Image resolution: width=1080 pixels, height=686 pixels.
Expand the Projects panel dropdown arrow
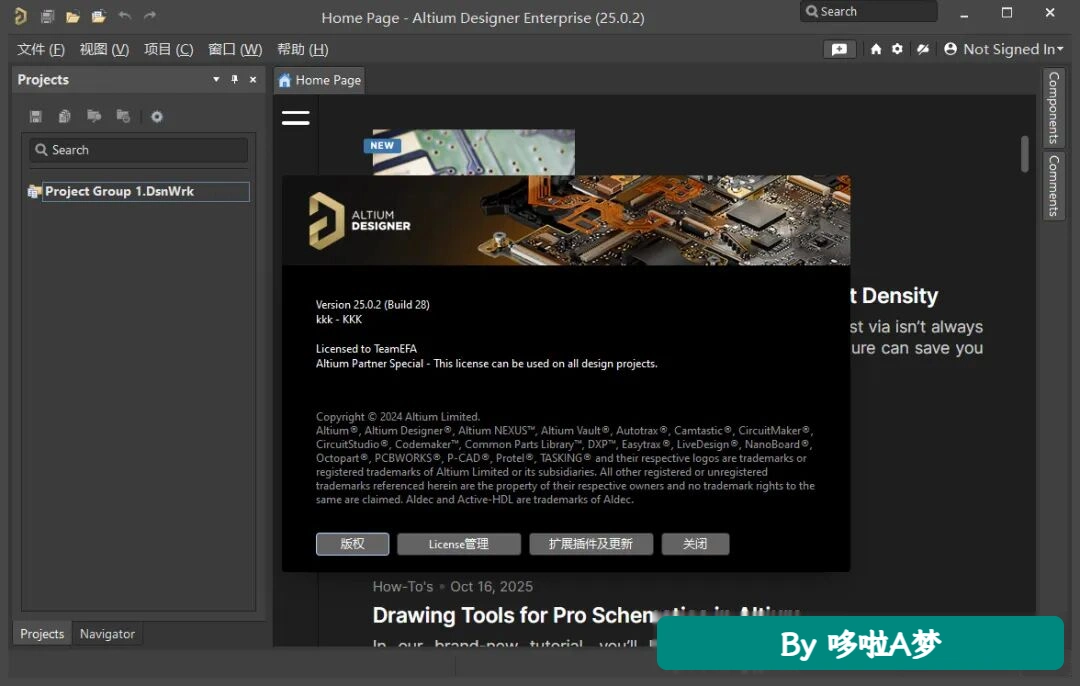(x=216, y=79)
